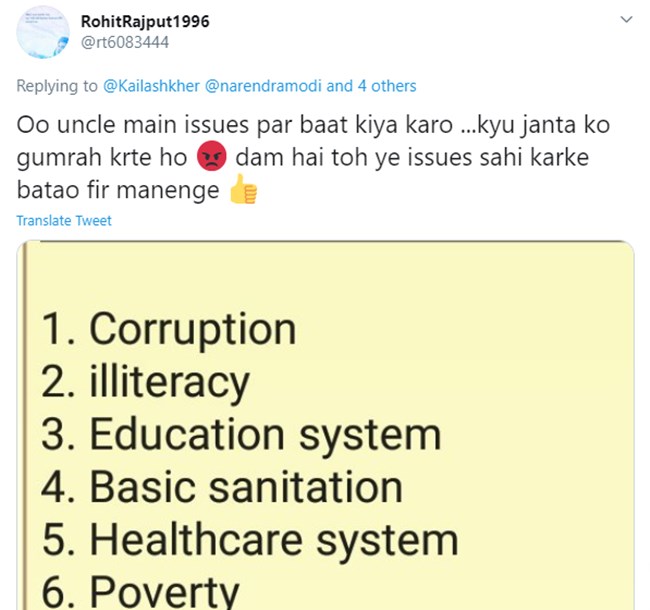Open RohitRajput1996's profile avatar
This screenshot has height=610, width=650.
click(43, 32)
